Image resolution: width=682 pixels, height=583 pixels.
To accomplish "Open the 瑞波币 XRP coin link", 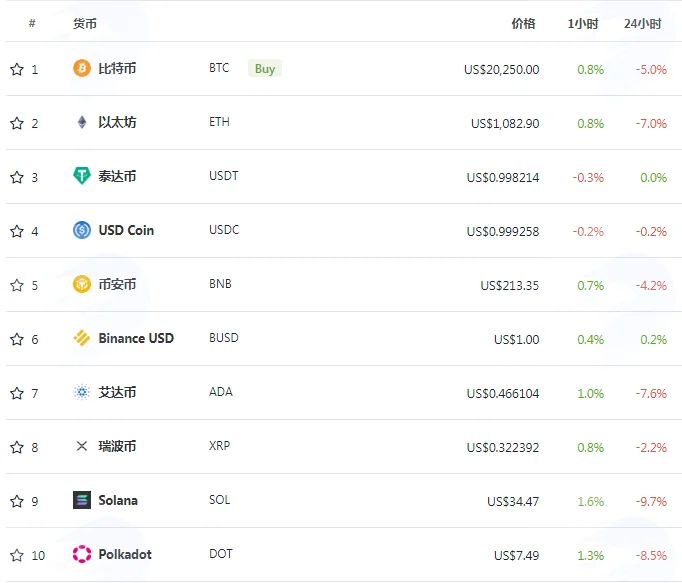I will (117, 446).
